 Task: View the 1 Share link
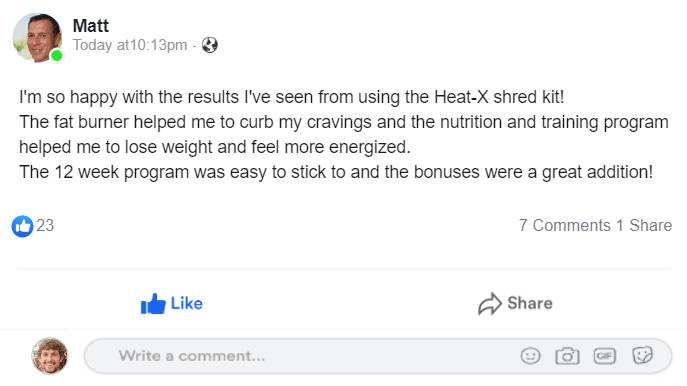click(644, 225)
